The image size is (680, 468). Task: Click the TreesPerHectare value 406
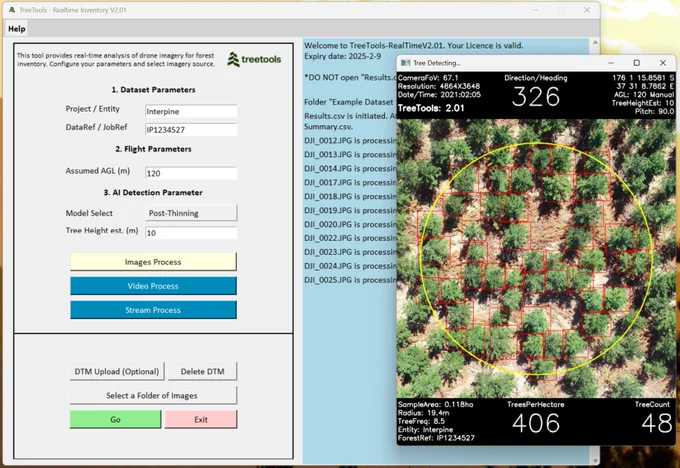tap(536, 423)
